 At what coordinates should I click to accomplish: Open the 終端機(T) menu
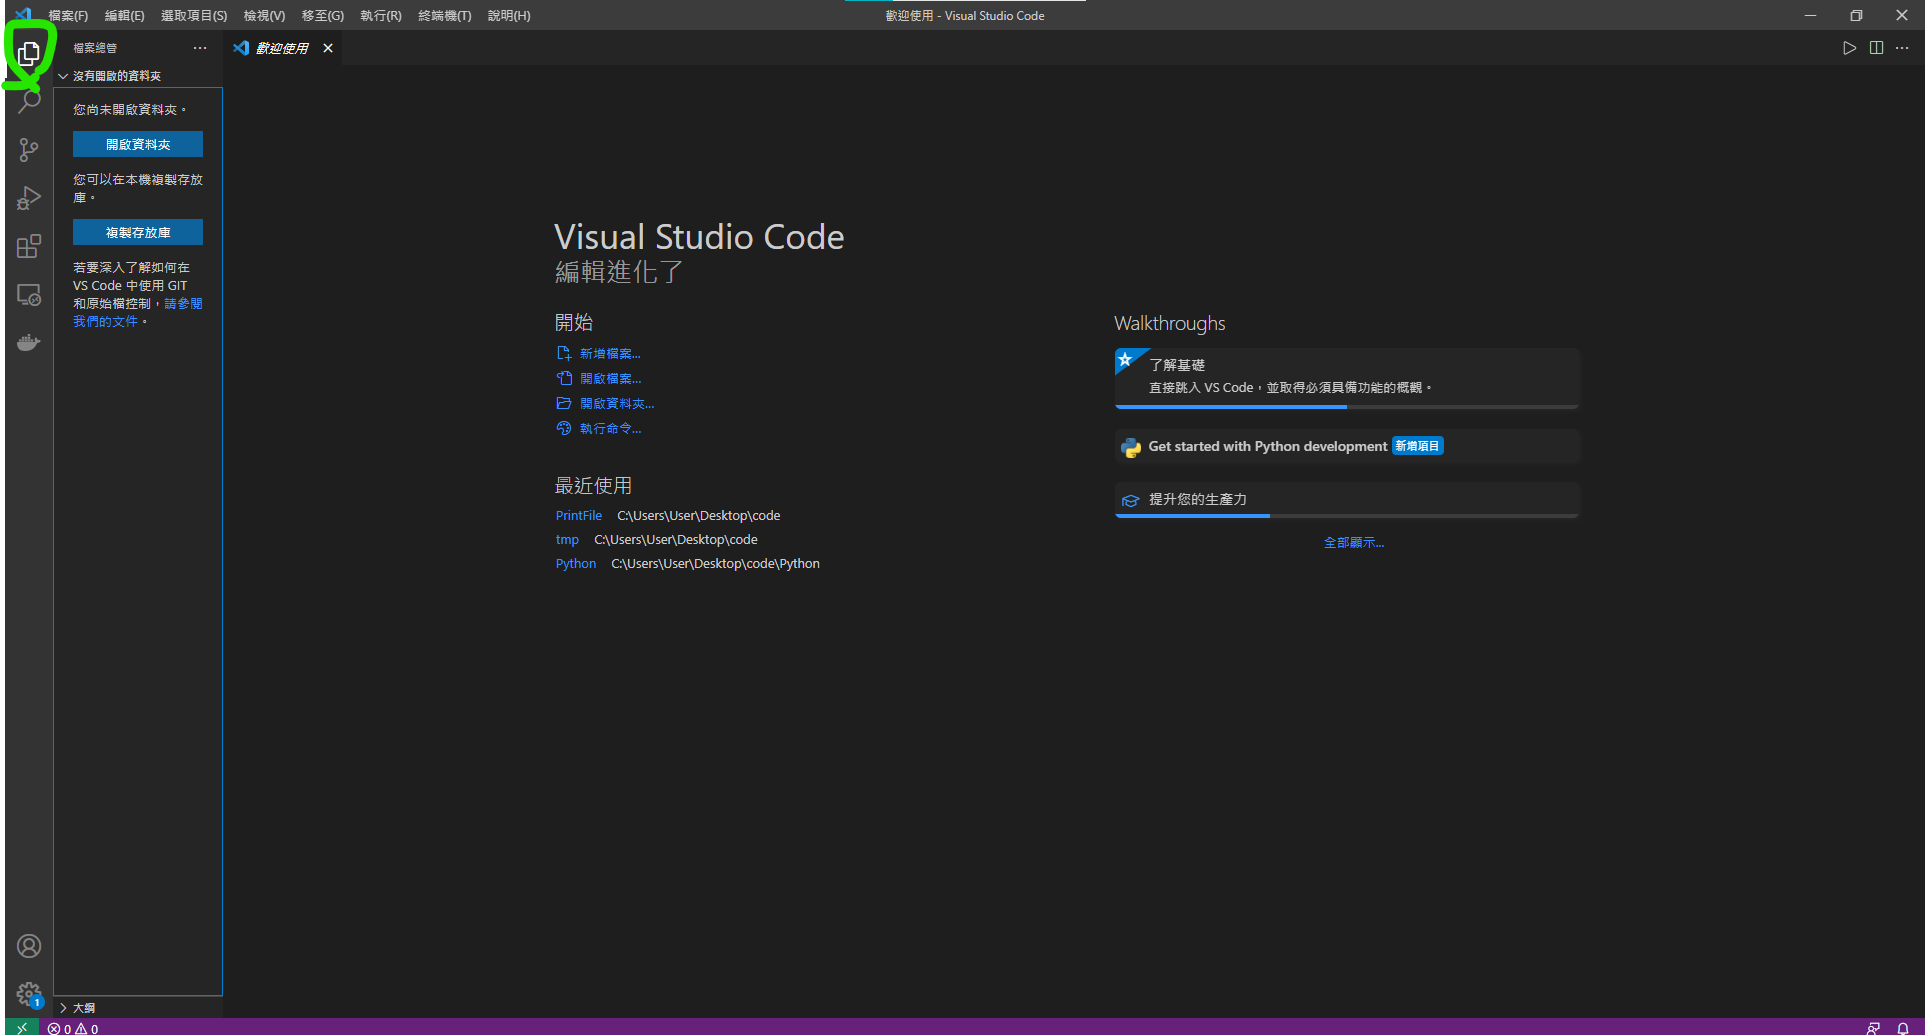pos(445,15)
